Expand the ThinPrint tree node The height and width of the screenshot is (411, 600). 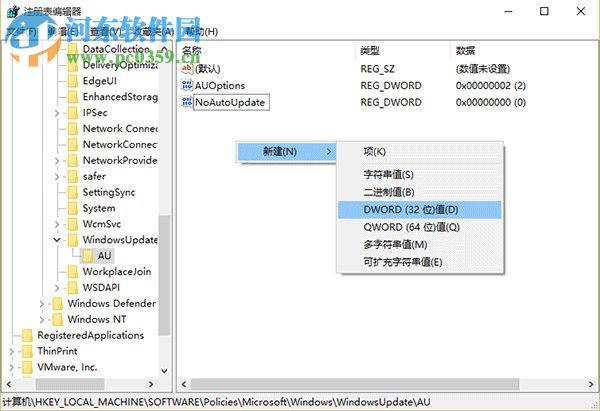11,351
